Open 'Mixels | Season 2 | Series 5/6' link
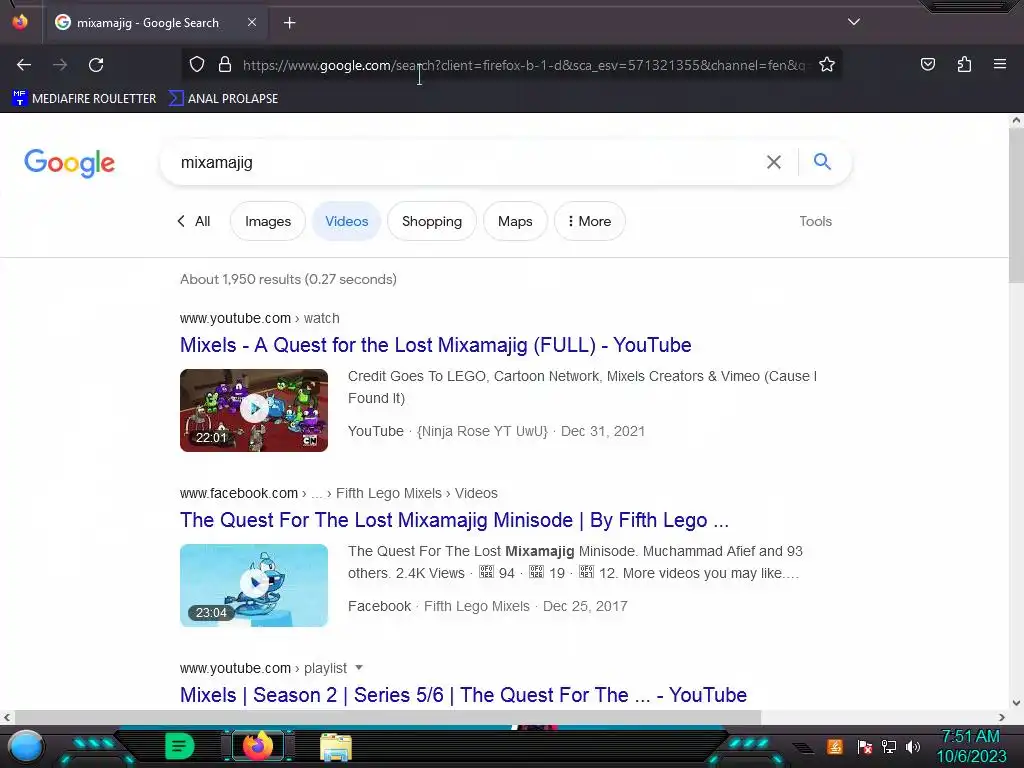Screen dimensions: 1024x768 (x=464, y=695)
